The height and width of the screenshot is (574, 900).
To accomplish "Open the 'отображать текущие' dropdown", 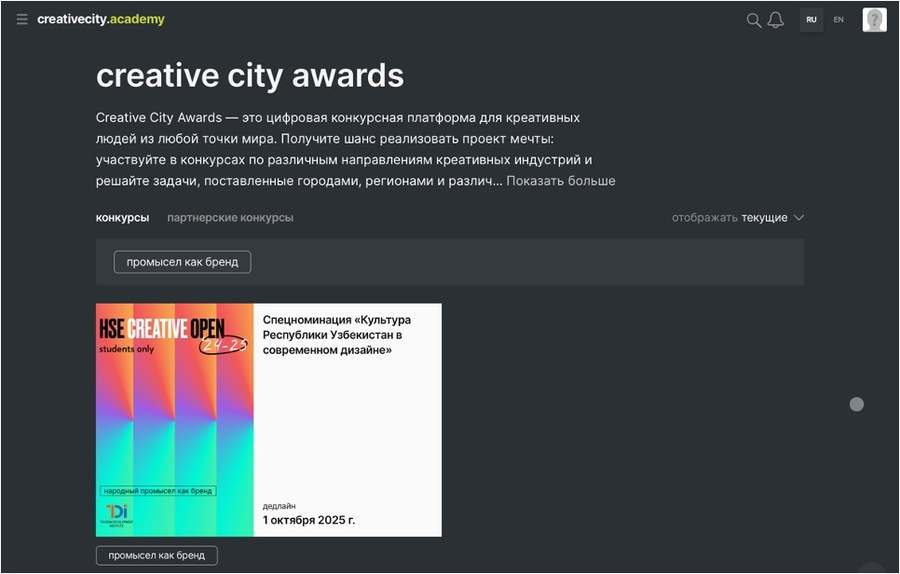I will [x=738, y=218].
